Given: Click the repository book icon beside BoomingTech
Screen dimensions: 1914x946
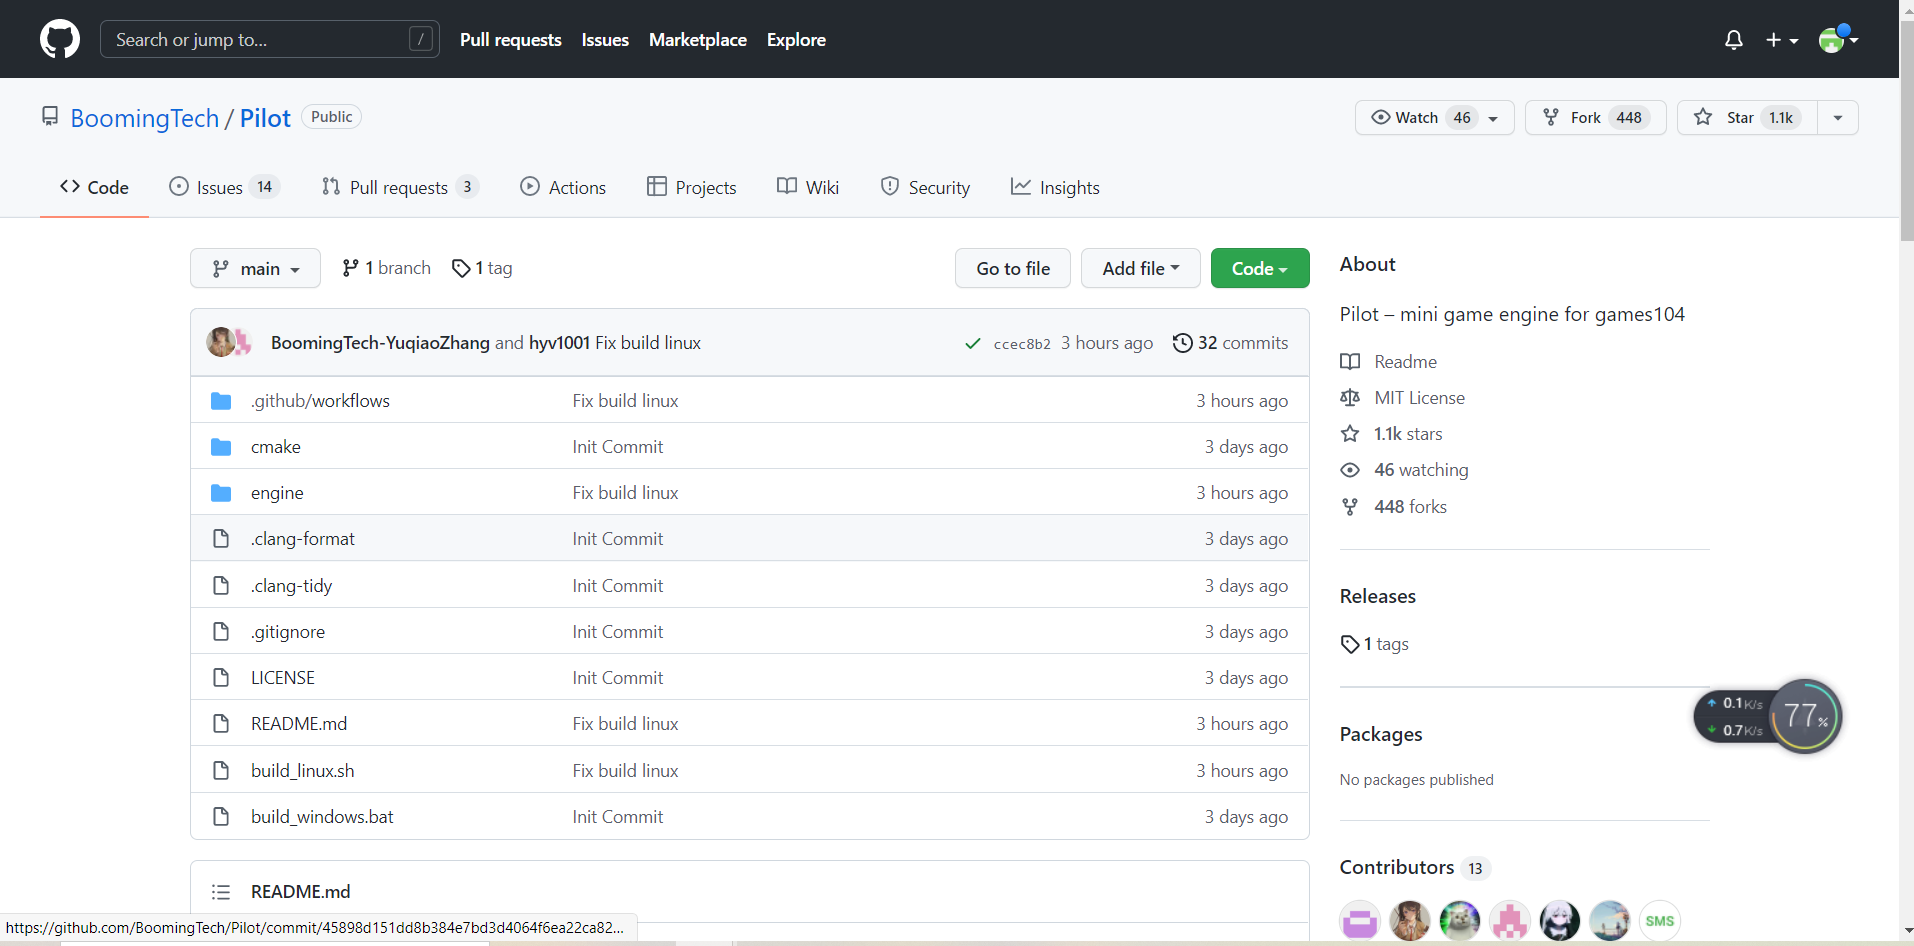Looking at the screenshot, I should pyautogui.click(x=50, y=117).
